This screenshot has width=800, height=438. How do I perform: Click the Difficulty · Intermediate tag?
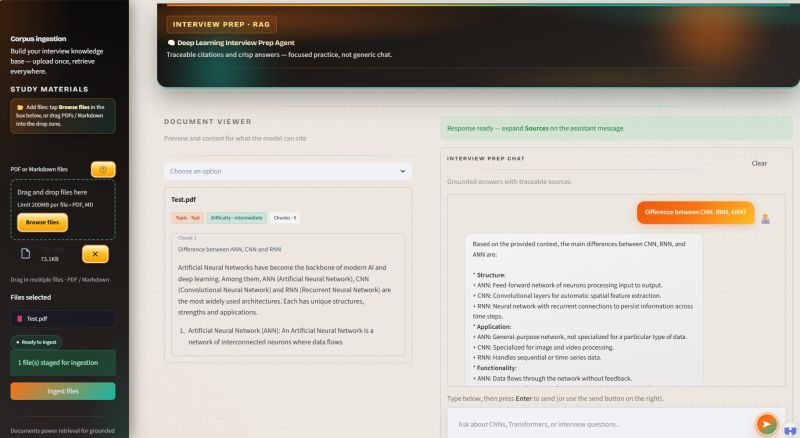tap(236, 218)
